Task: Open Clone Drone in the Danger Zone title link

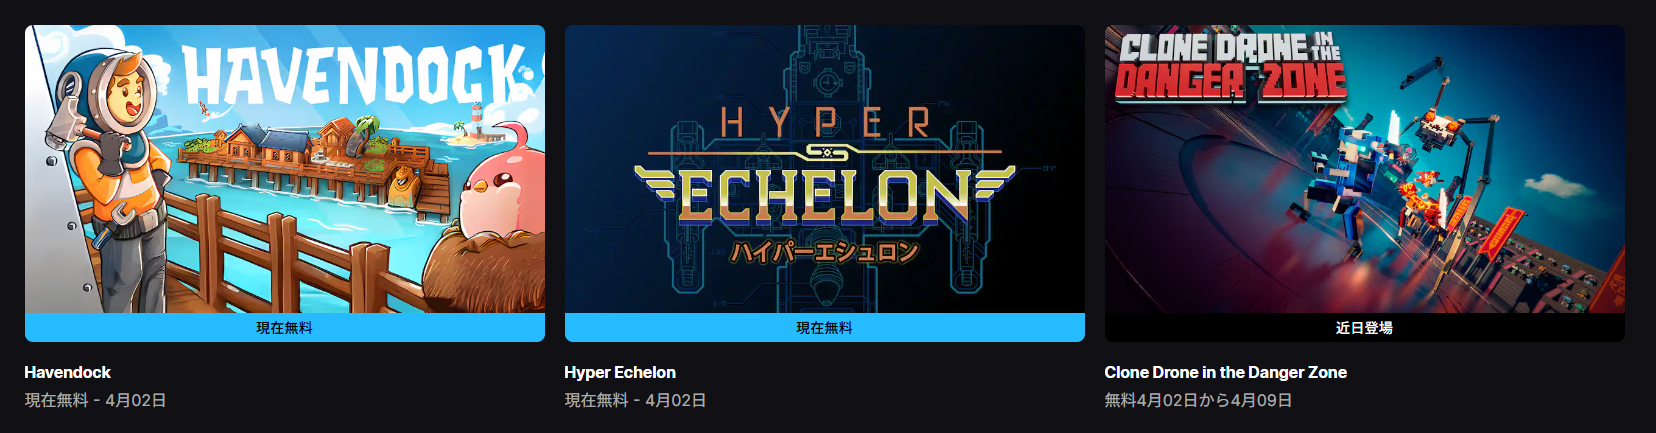Action: click(1226, 372)
